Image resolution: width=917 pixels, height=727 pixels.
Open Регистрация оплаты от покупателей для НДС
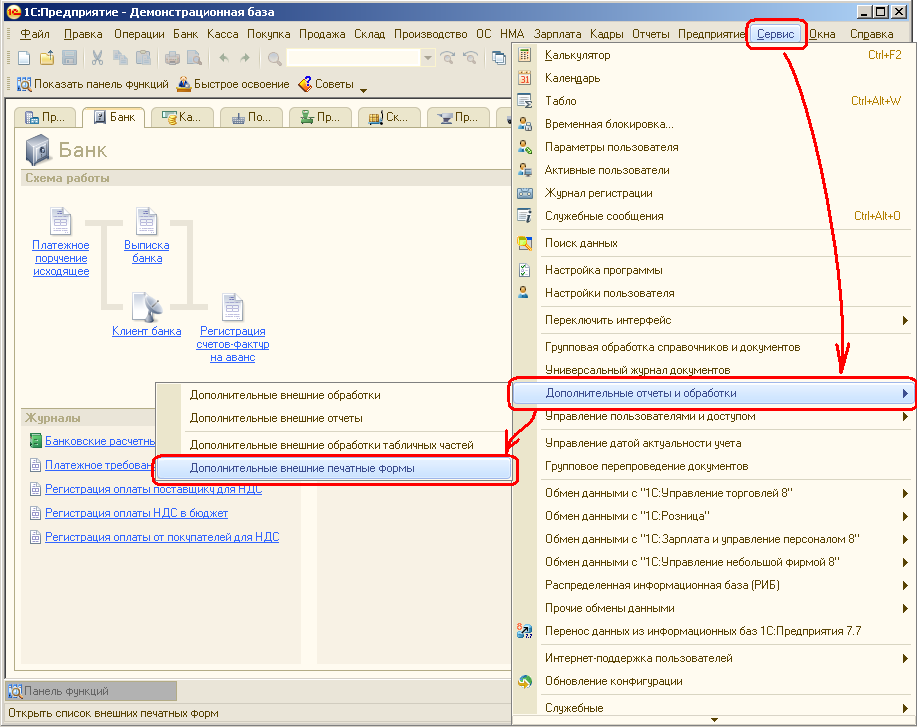point(162,537)
